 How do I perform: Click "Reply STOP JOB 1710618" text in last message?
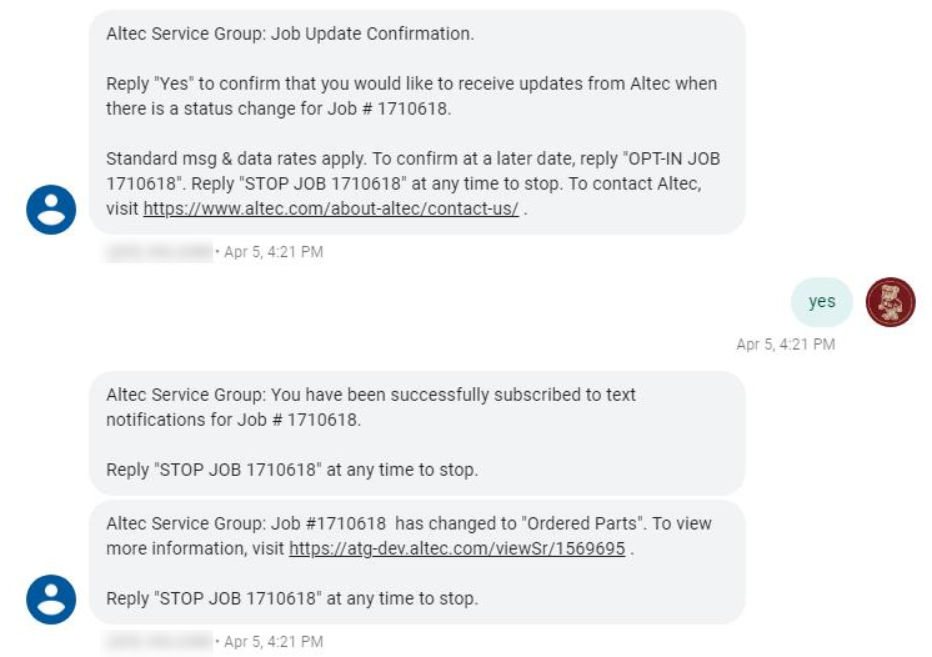pyautogui.click(x=292, y=598)
